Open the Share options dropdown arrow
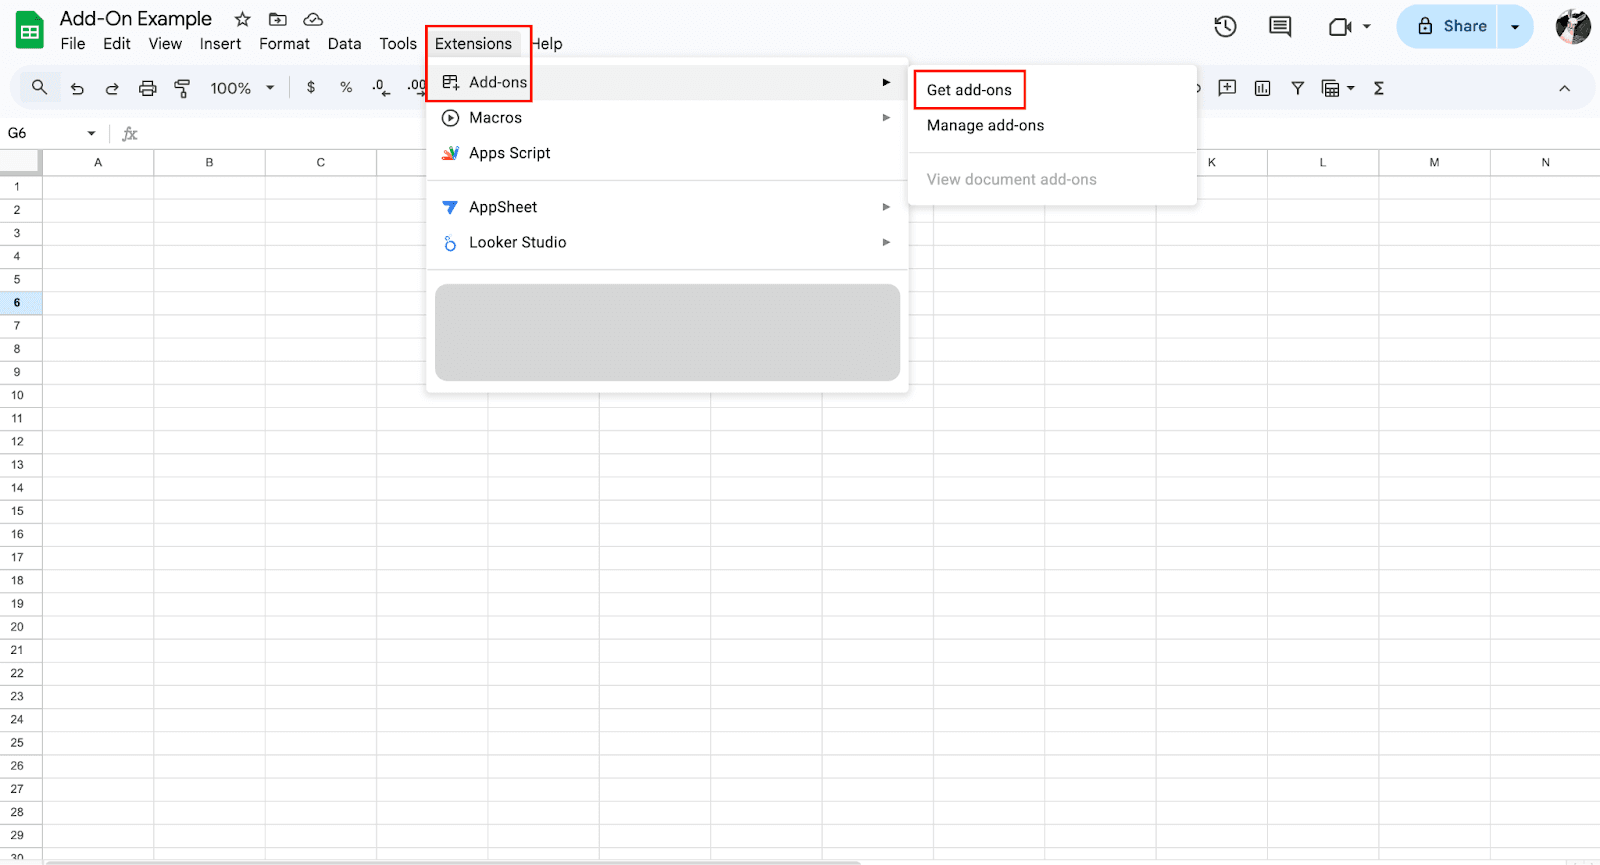The height and width of the screenshot is (865, 1600). point(1515,27)
